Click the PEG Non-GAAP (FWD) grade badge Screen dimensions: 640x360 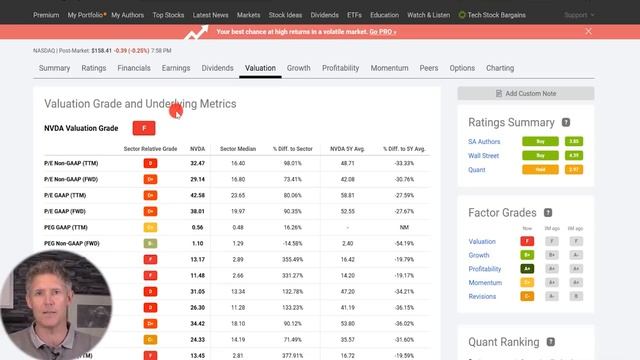(x=150, y=244)
